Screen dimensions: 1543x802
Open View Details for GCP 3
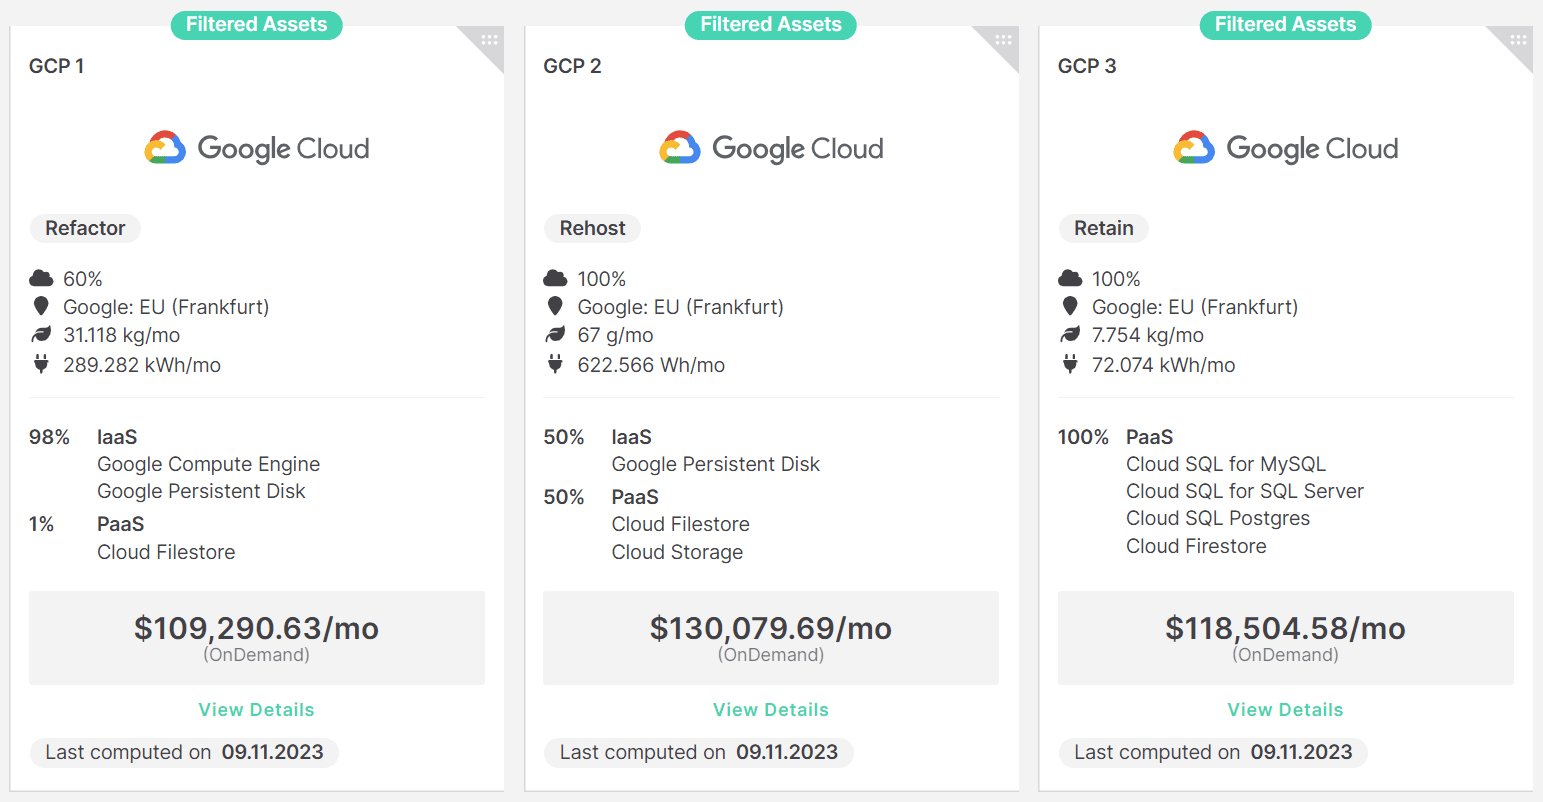click(1285, 710)
